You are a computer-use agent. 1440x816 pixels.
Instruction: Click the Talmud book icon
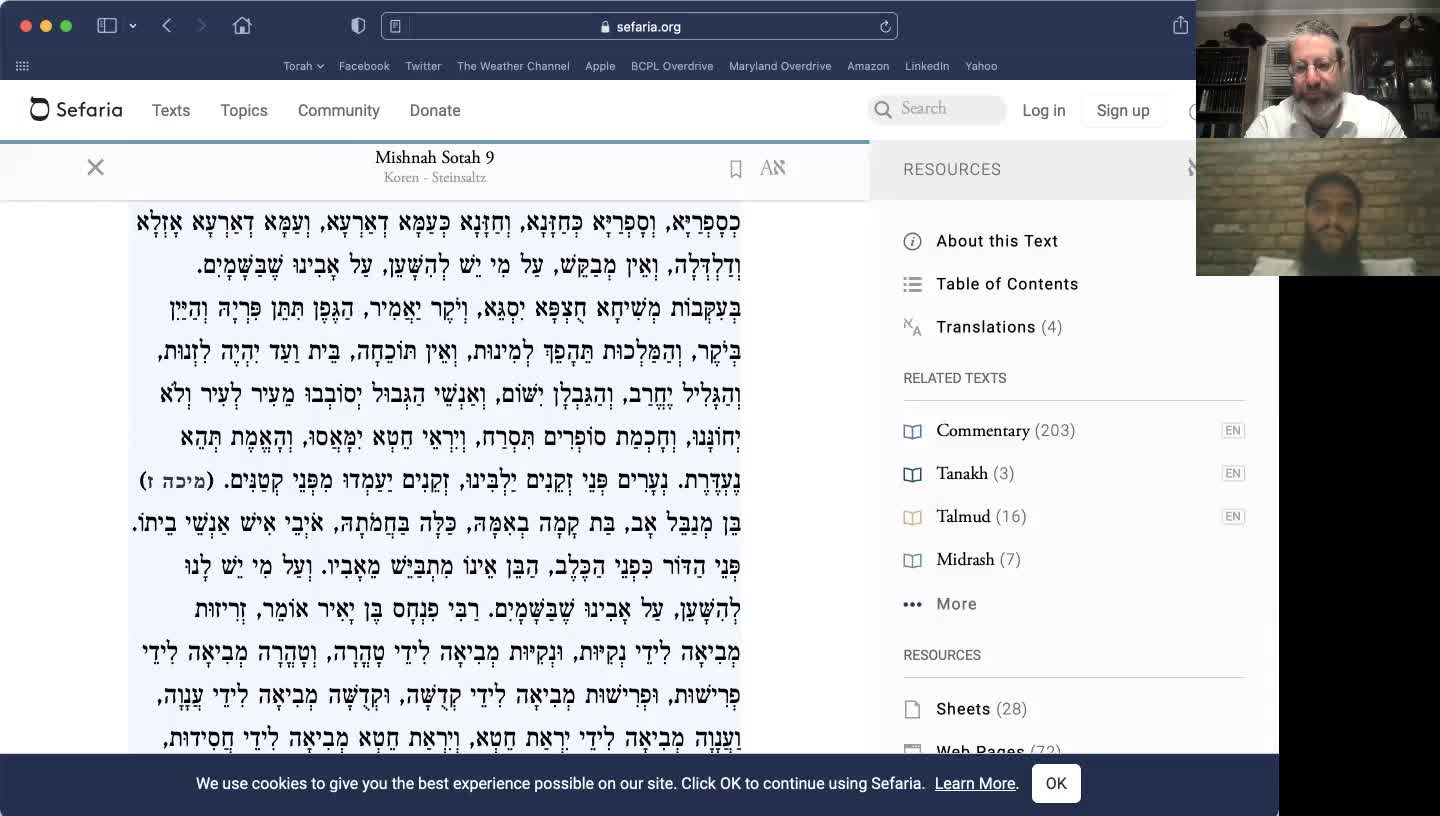click(912, 517)
